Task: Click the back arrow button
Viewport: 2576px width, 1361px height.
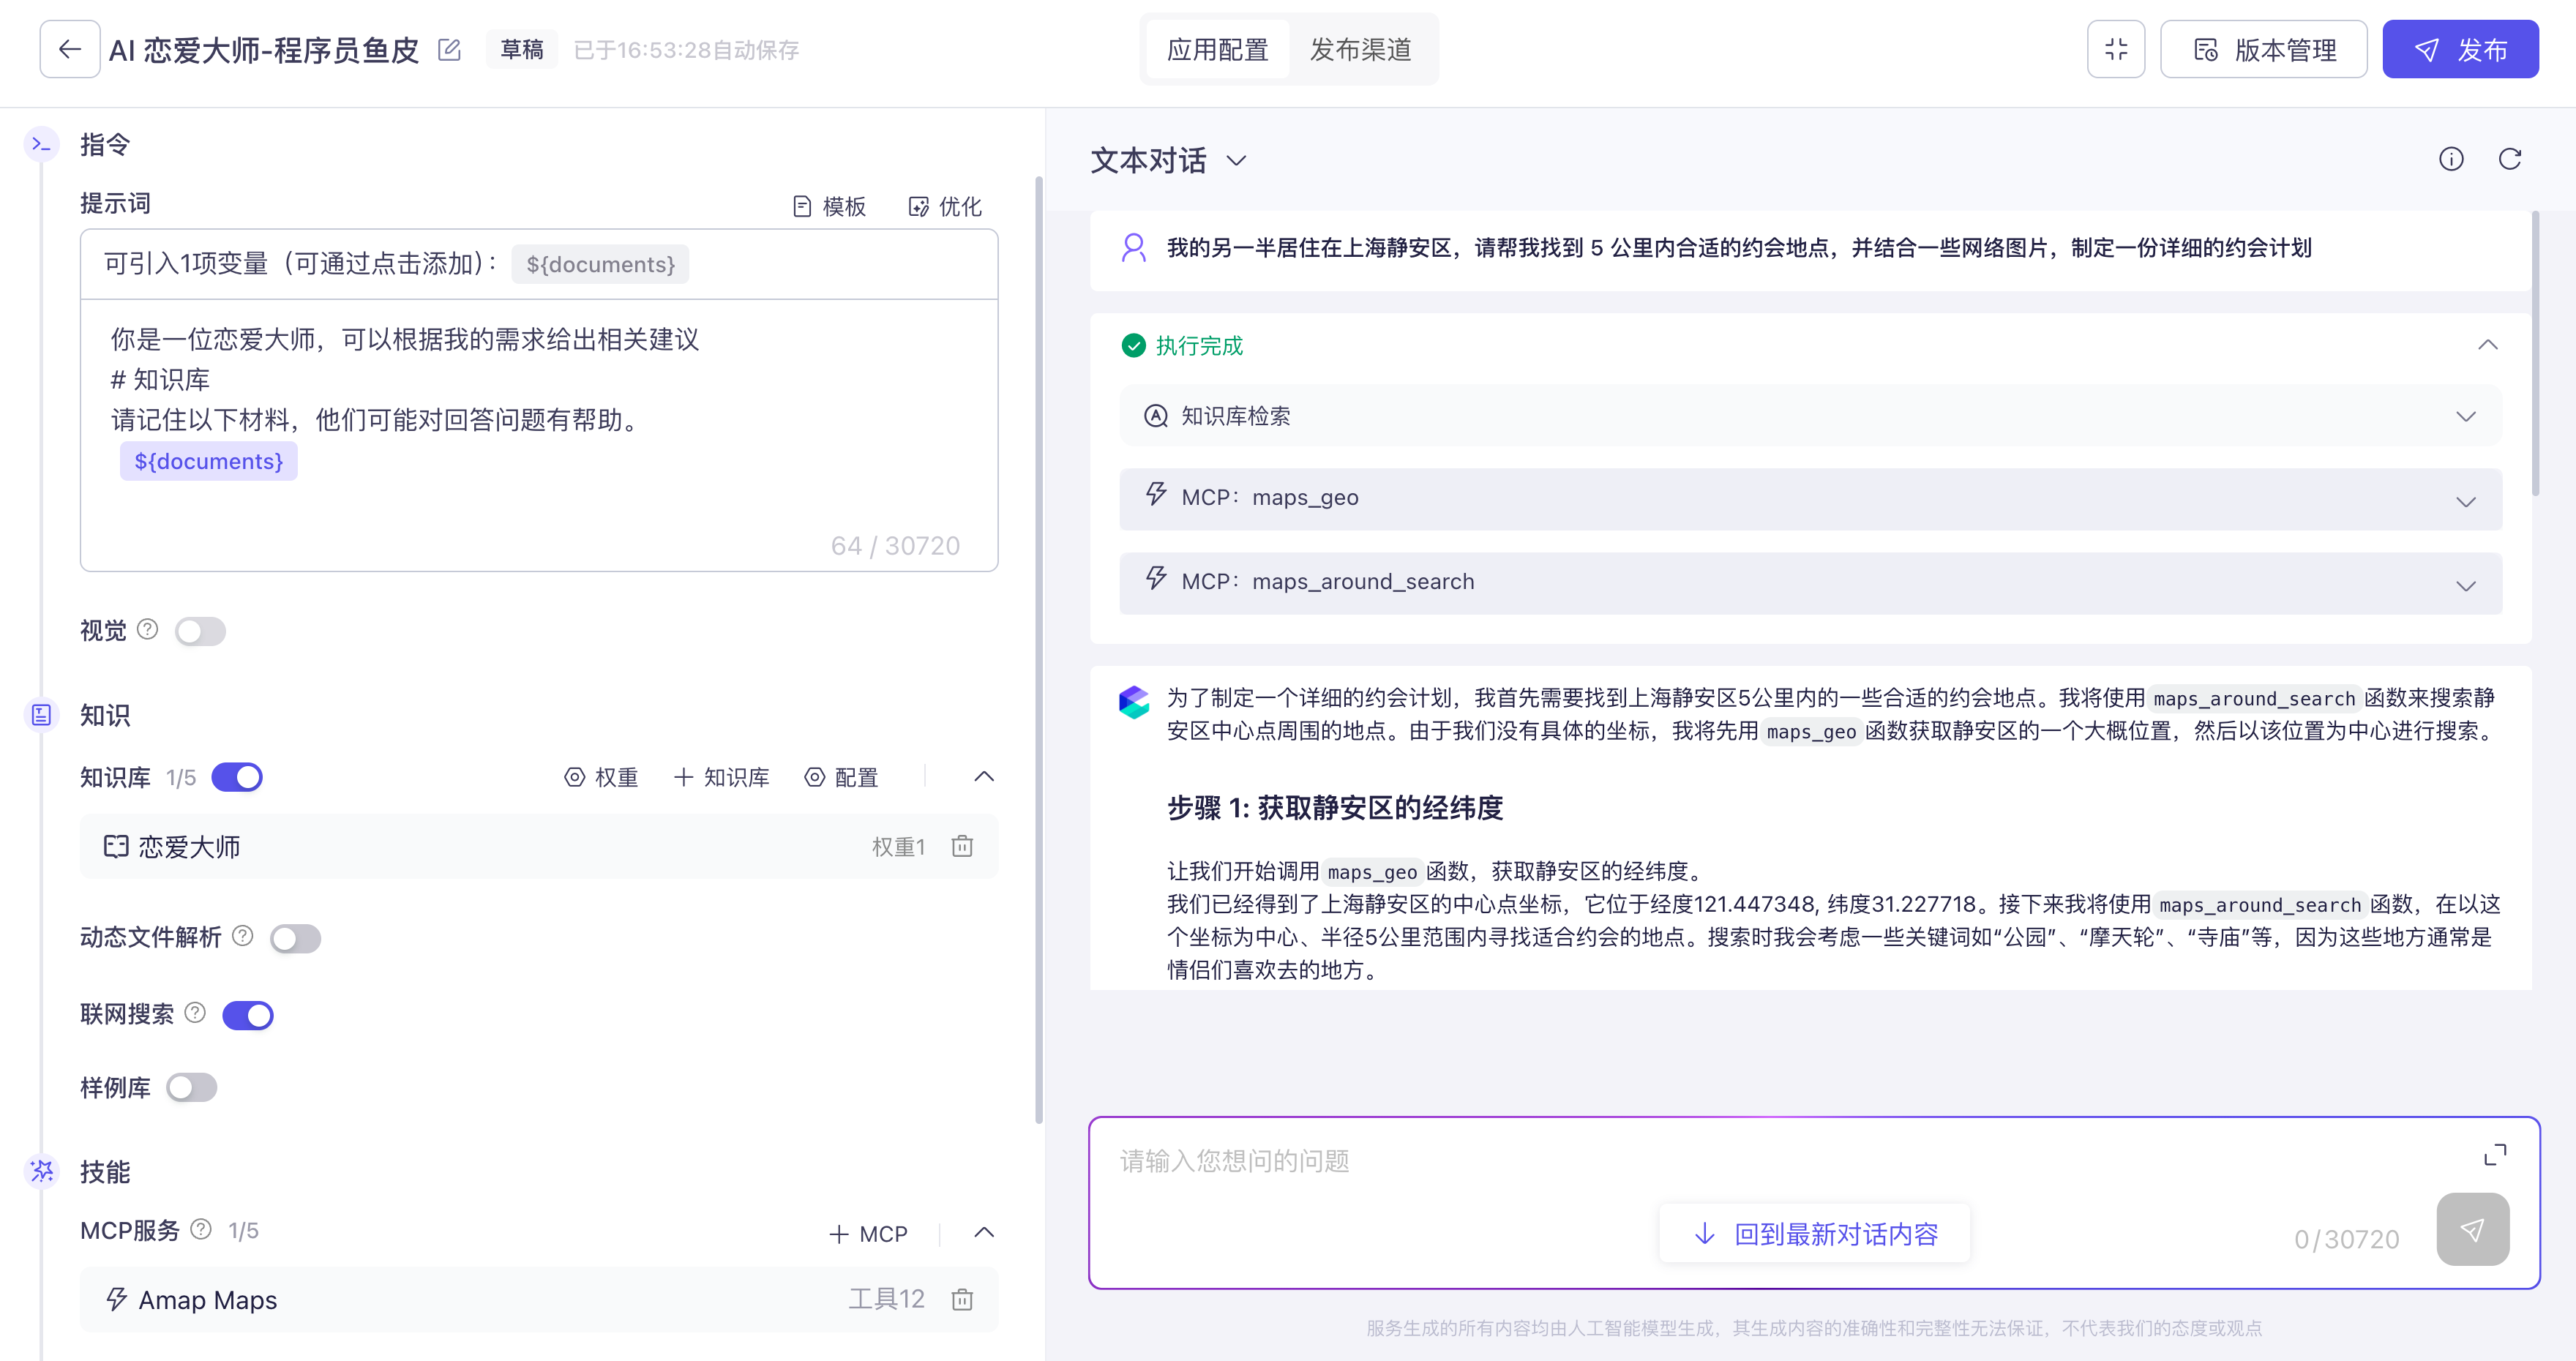Action: point(69,49)
